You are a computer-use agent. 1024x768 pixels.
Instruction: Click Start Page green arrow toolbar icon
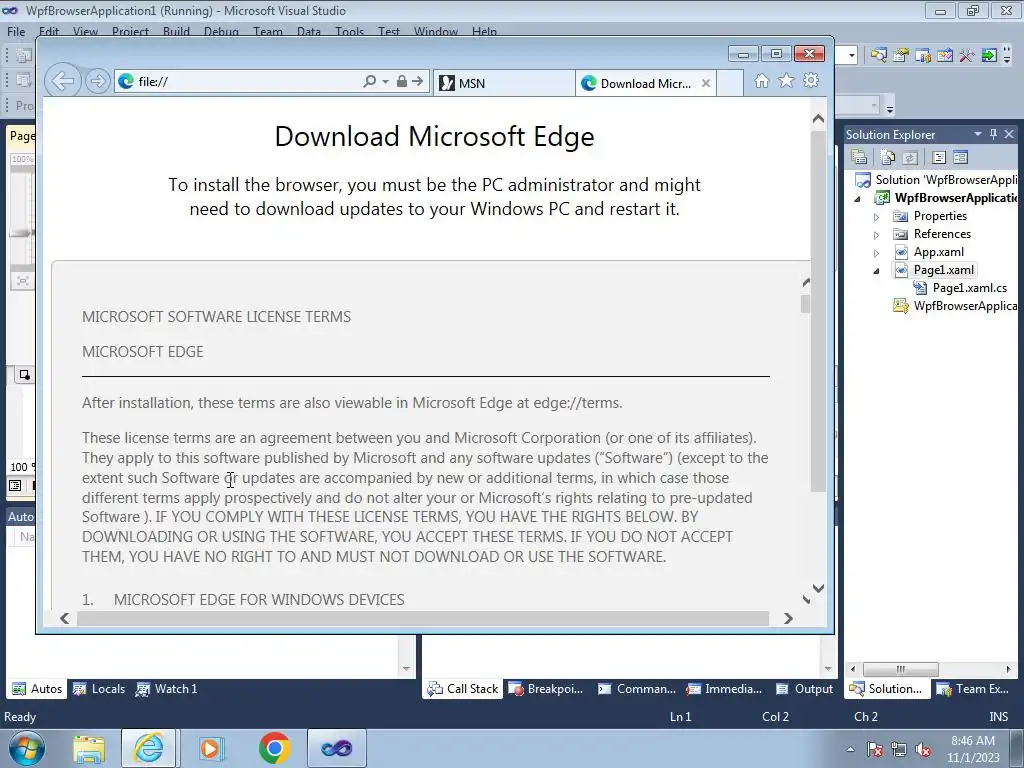coord(989,56)
